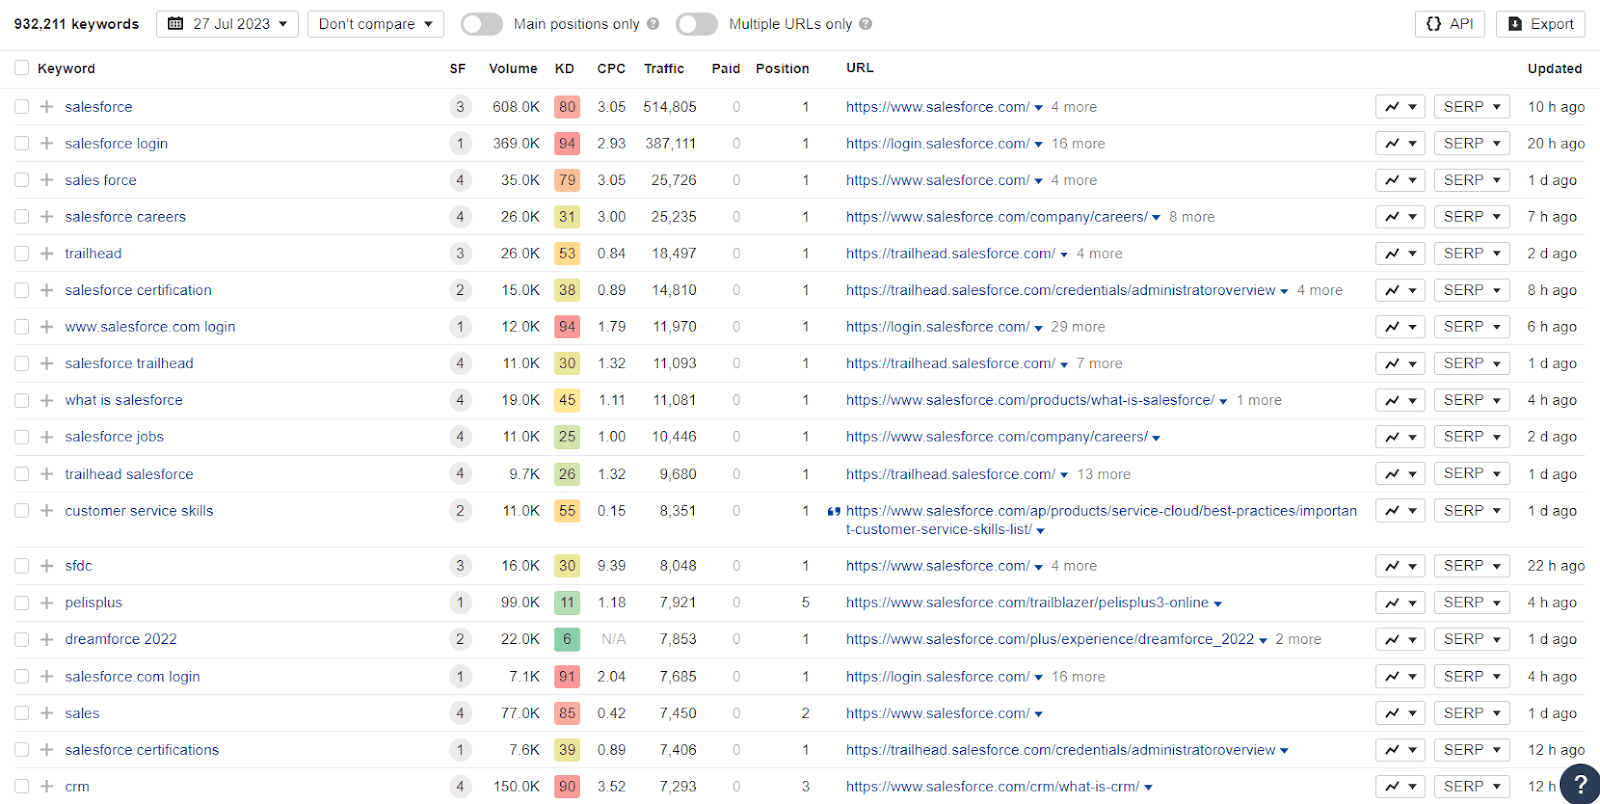Open the help question mark bubble
The image size is (1600, 804).
[1580, 784]
